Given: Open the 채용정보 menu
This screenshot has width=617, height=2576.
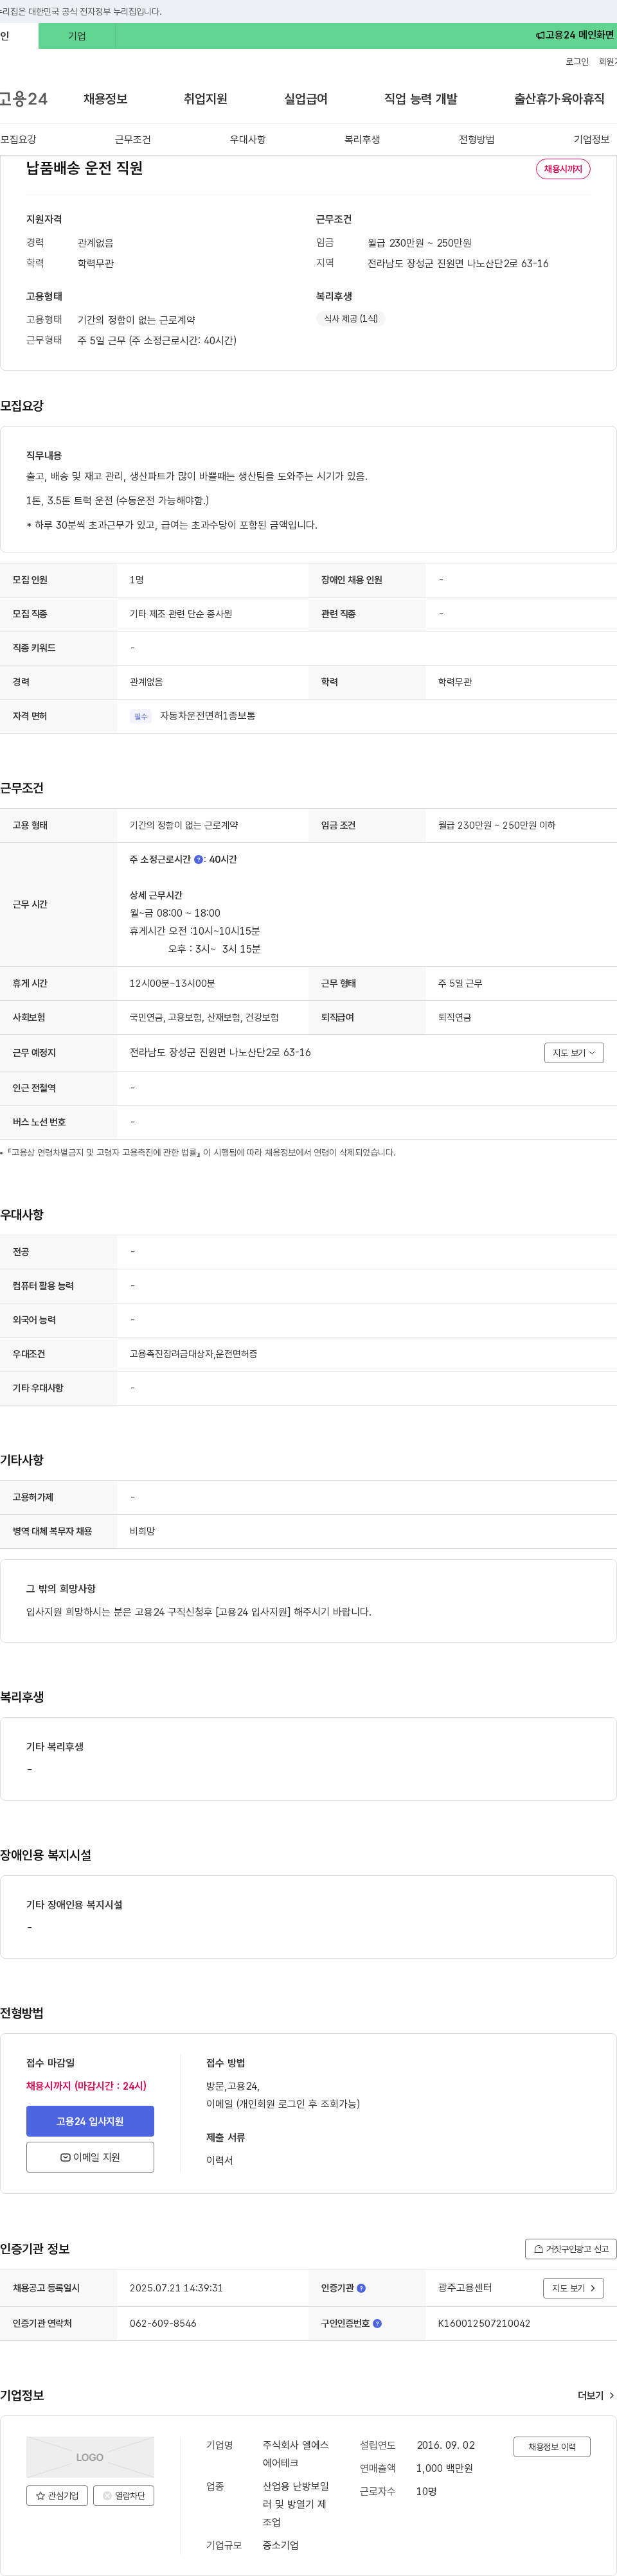Looking at the screenshot, I should (105, 99).
